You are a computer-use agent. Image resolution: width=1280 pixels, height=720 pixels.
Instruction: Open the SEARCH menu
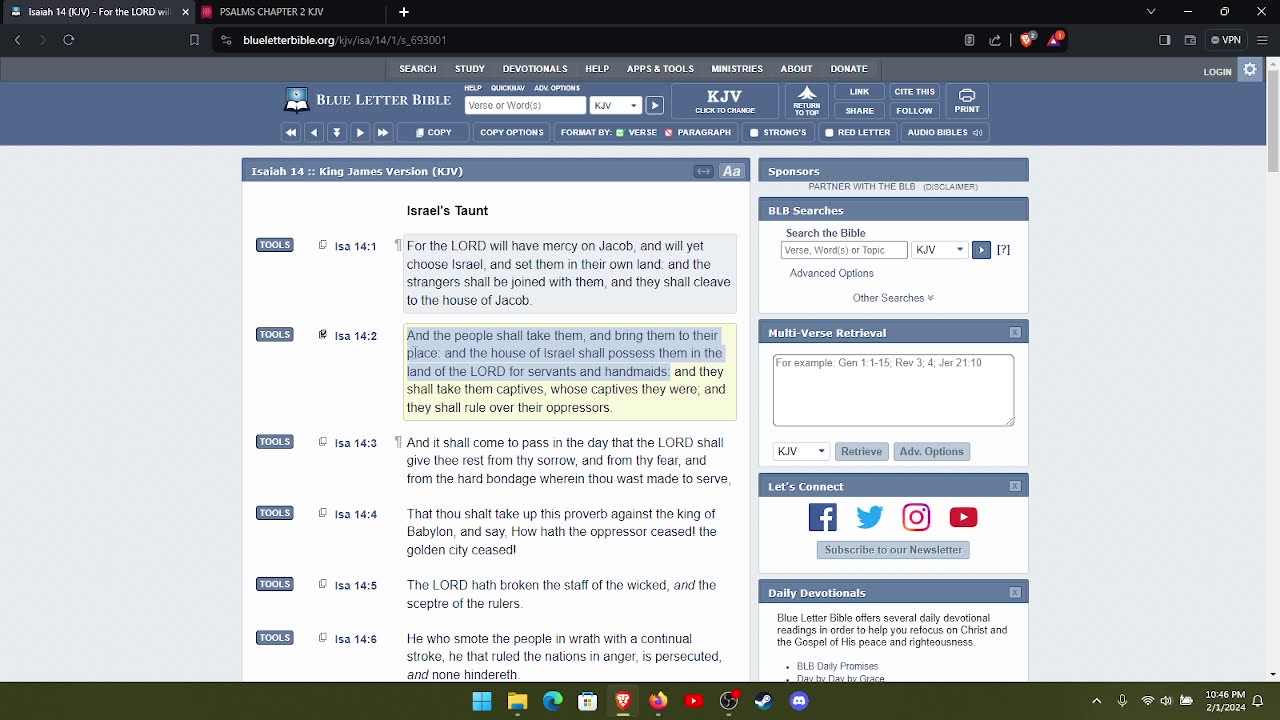pos(418,69)
